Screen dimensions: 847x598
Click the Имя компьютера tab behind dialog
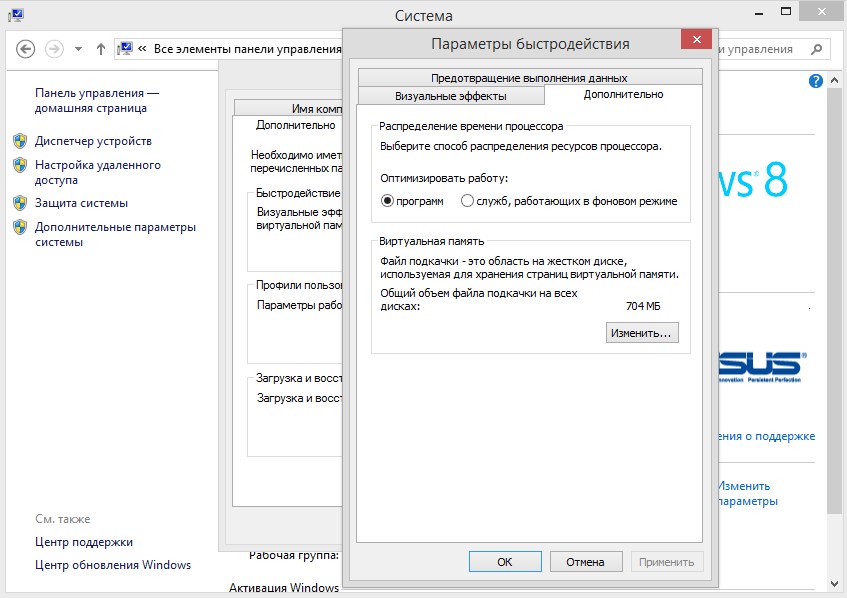(288, 108)
